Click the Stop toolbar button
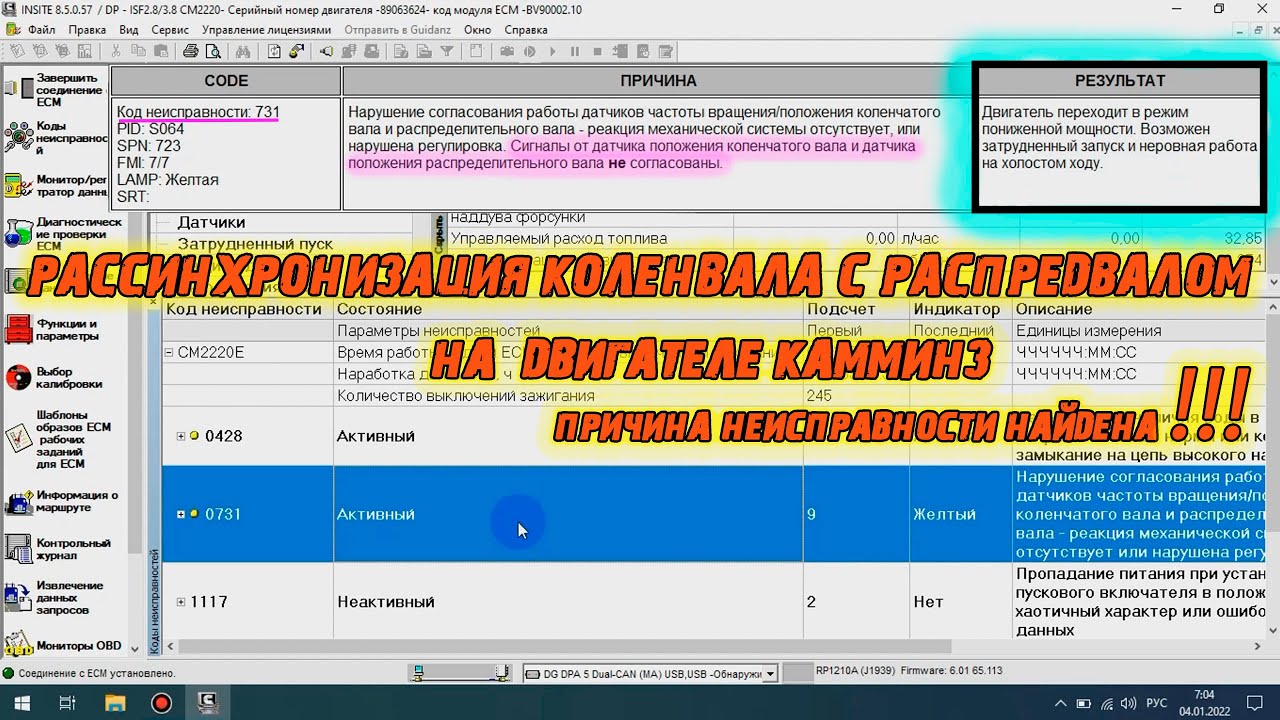Screen dimensions: 1280x720 (x=597, y=51)
